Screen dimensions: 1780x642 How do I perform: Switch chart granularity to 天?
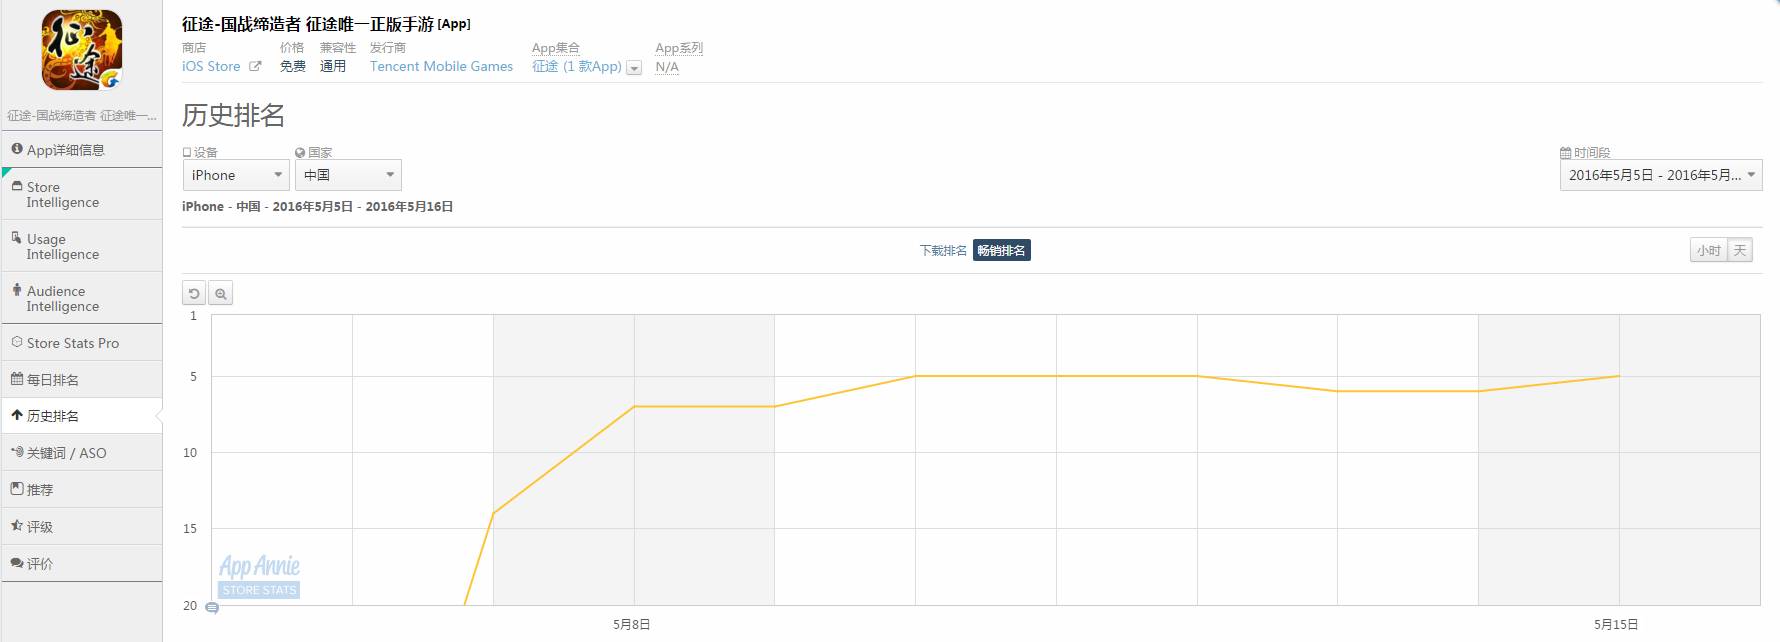click(x=1740, y=251)
